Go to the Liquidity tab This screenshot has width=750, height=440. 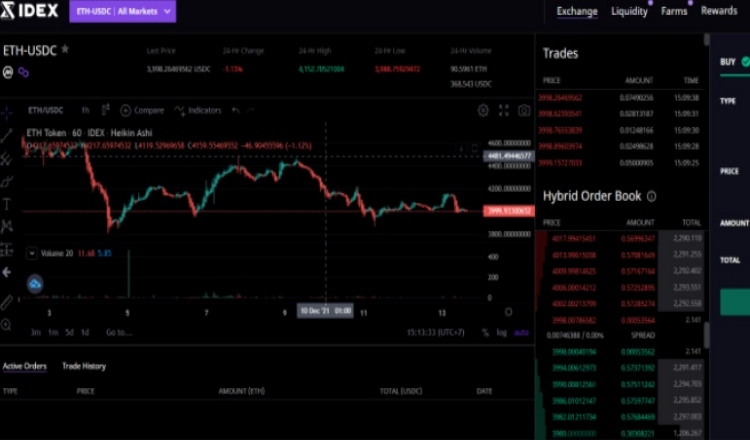coord(629,11)
